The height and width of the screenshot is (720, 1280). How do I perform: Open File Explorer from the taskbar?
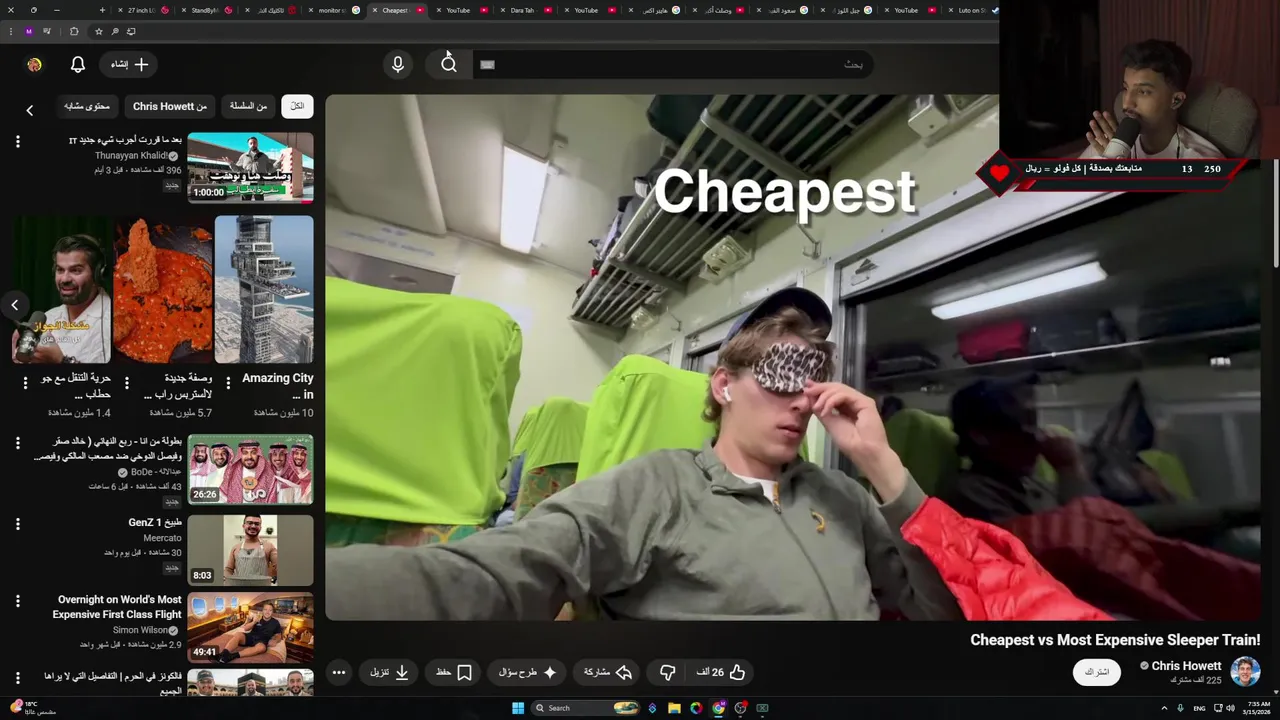coord(674,708)
